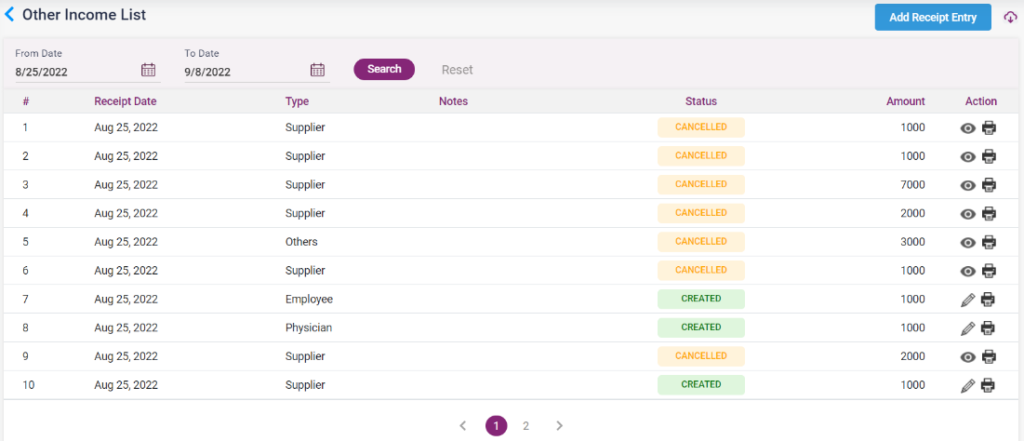The width and height of the screenshot is (1024, 441).
Task: Open the From Date calendar picker
Action: pos(148,70)
